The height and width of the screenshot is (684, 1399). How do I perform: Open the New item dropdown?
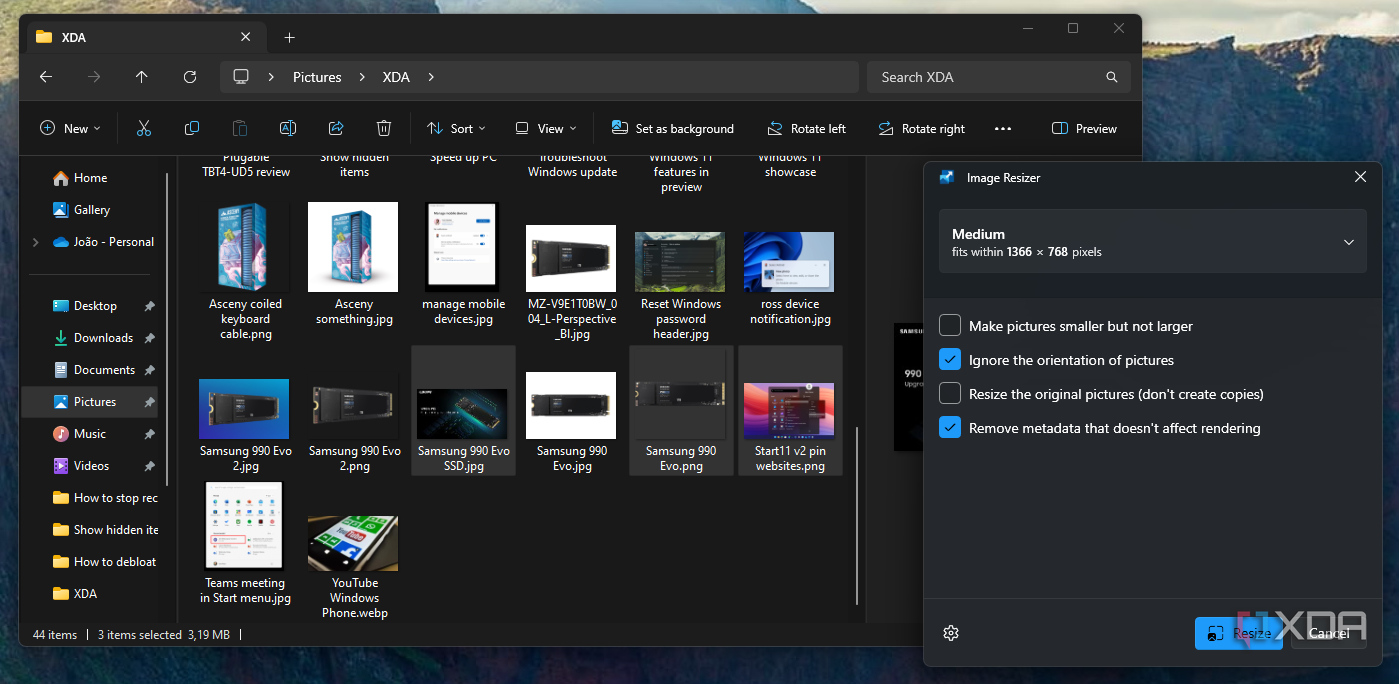pyautogui.click(x=70, y=128)
